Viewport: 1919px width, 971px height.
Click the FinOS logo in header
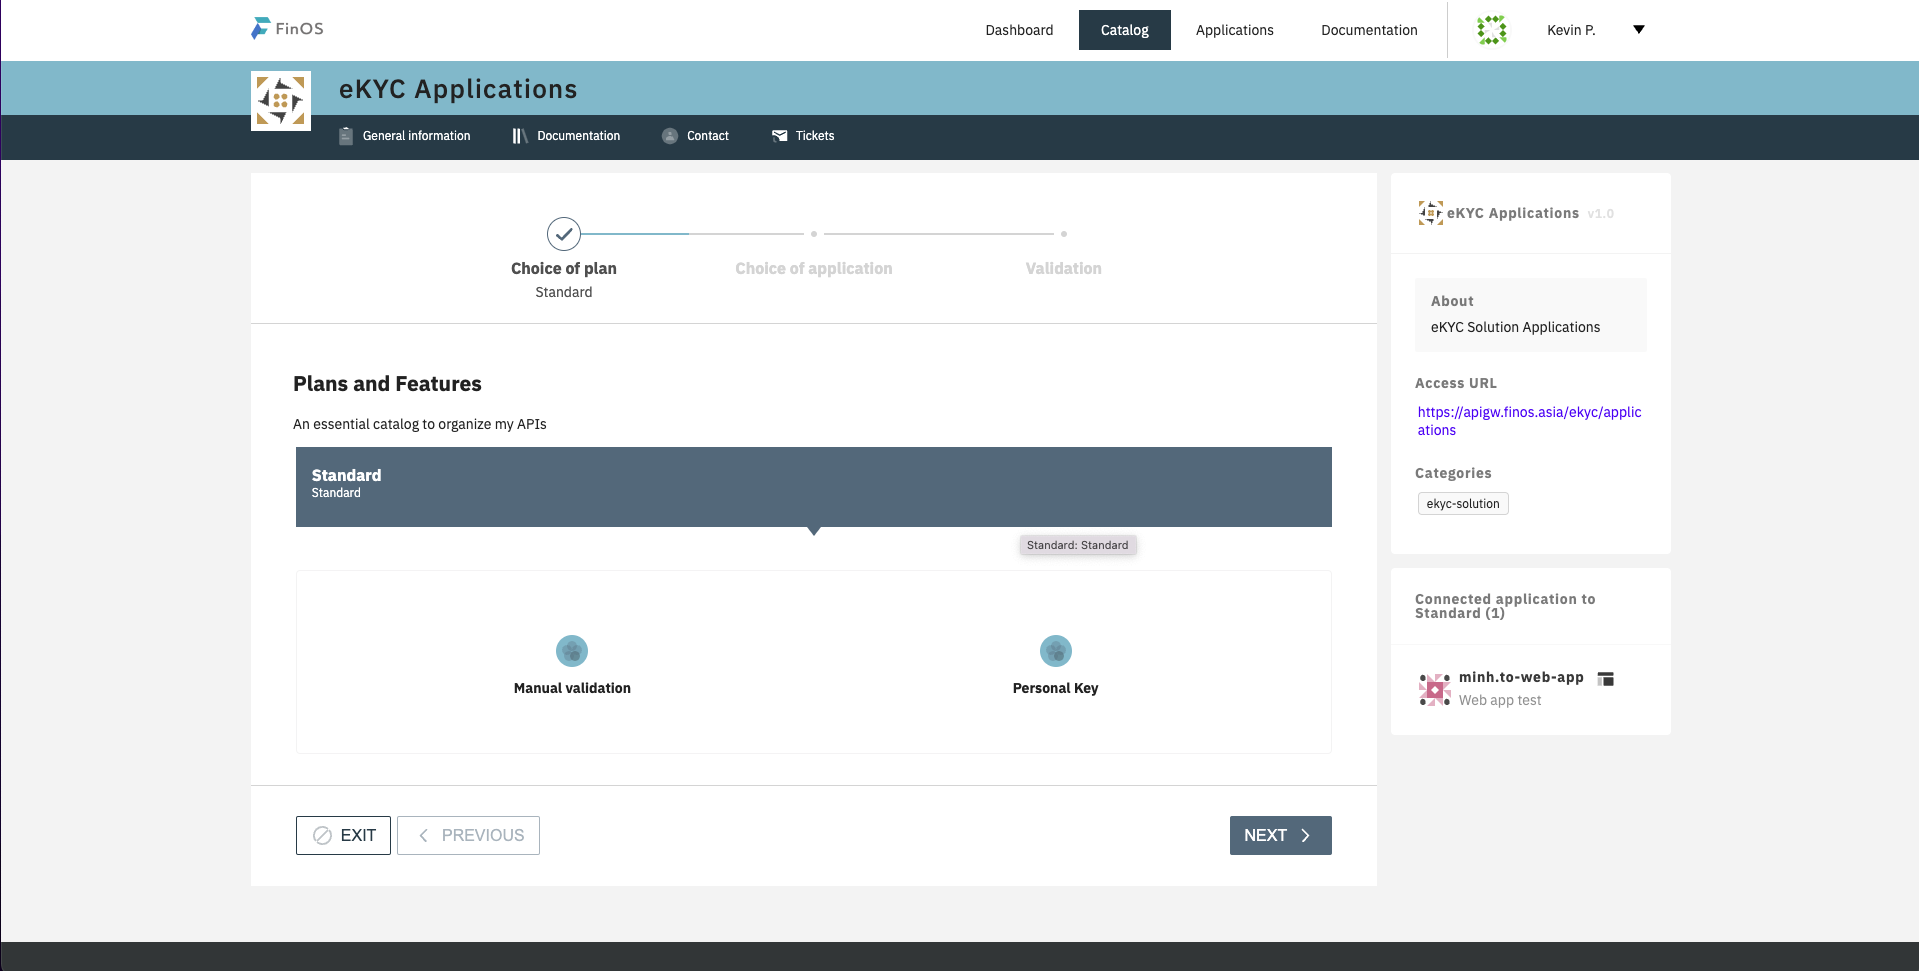[x=287, y=29]
